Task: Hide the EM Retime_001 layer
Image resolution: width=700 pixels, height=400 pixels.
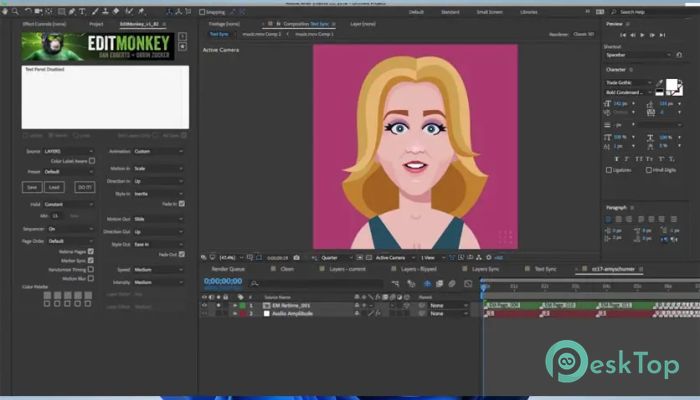Action: [x=204, y=305]
